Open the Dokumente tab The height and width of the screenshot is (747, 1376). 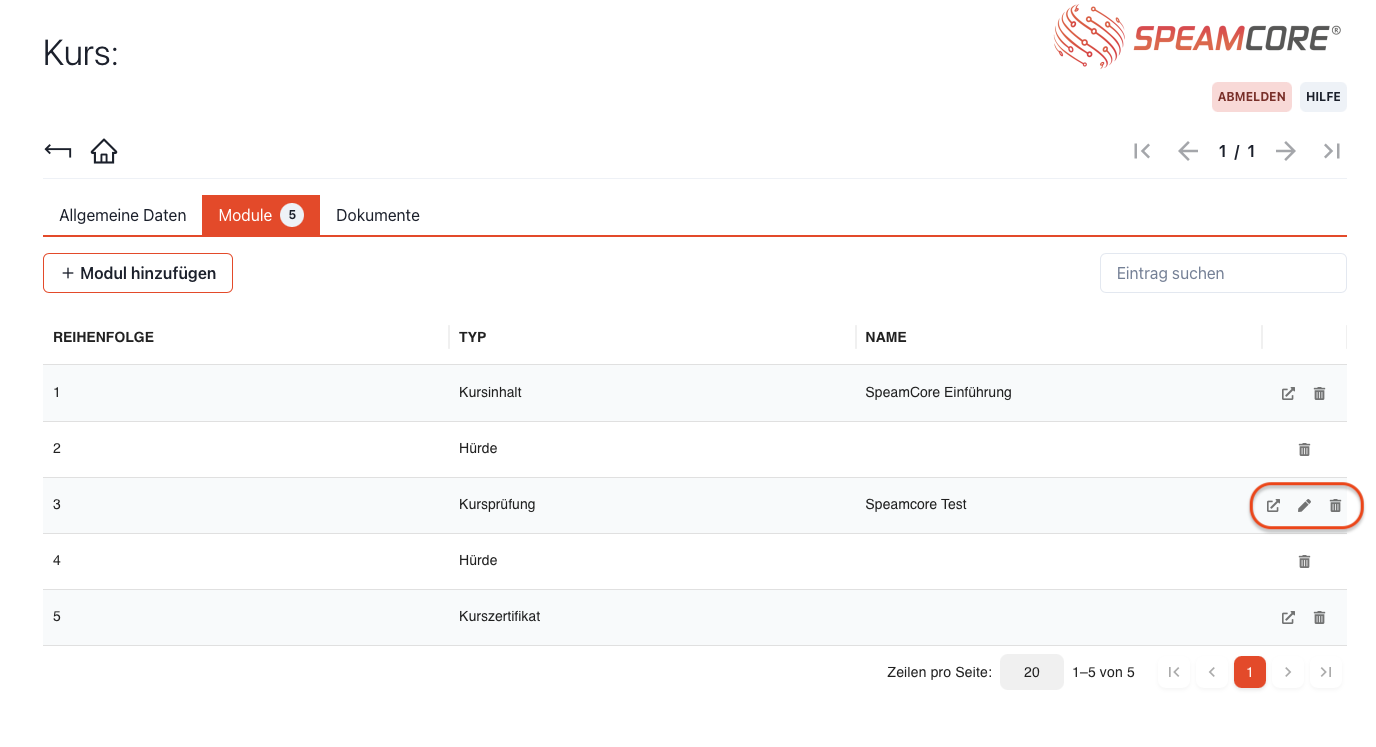[x=377, y=215]
